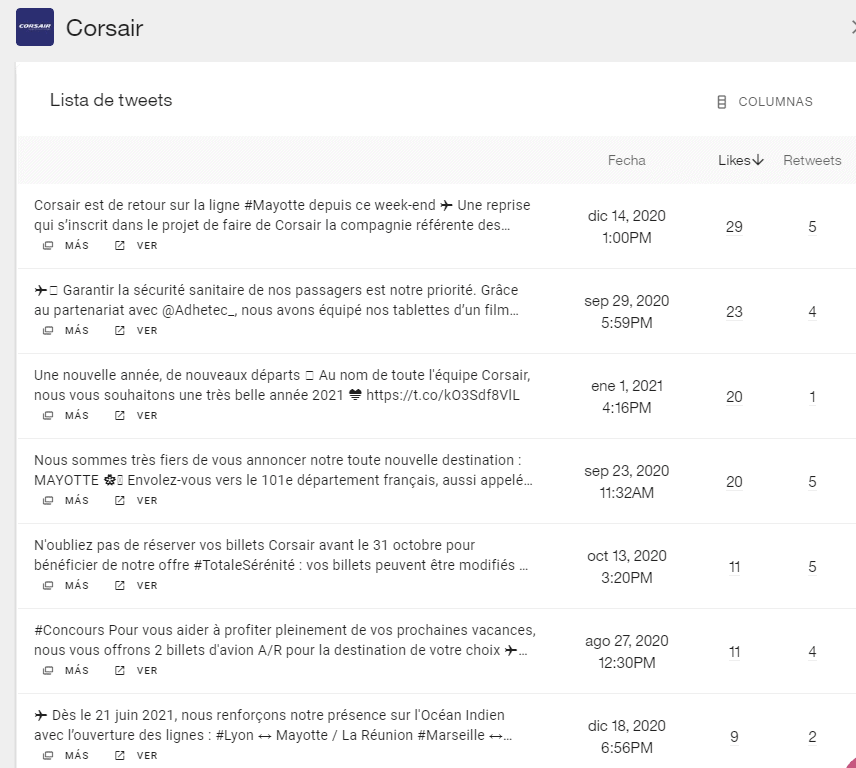Click the MÁS icon on the nouvelle destination tweet
This screenshot has height=768, width=856.
(x=48, y=501)
